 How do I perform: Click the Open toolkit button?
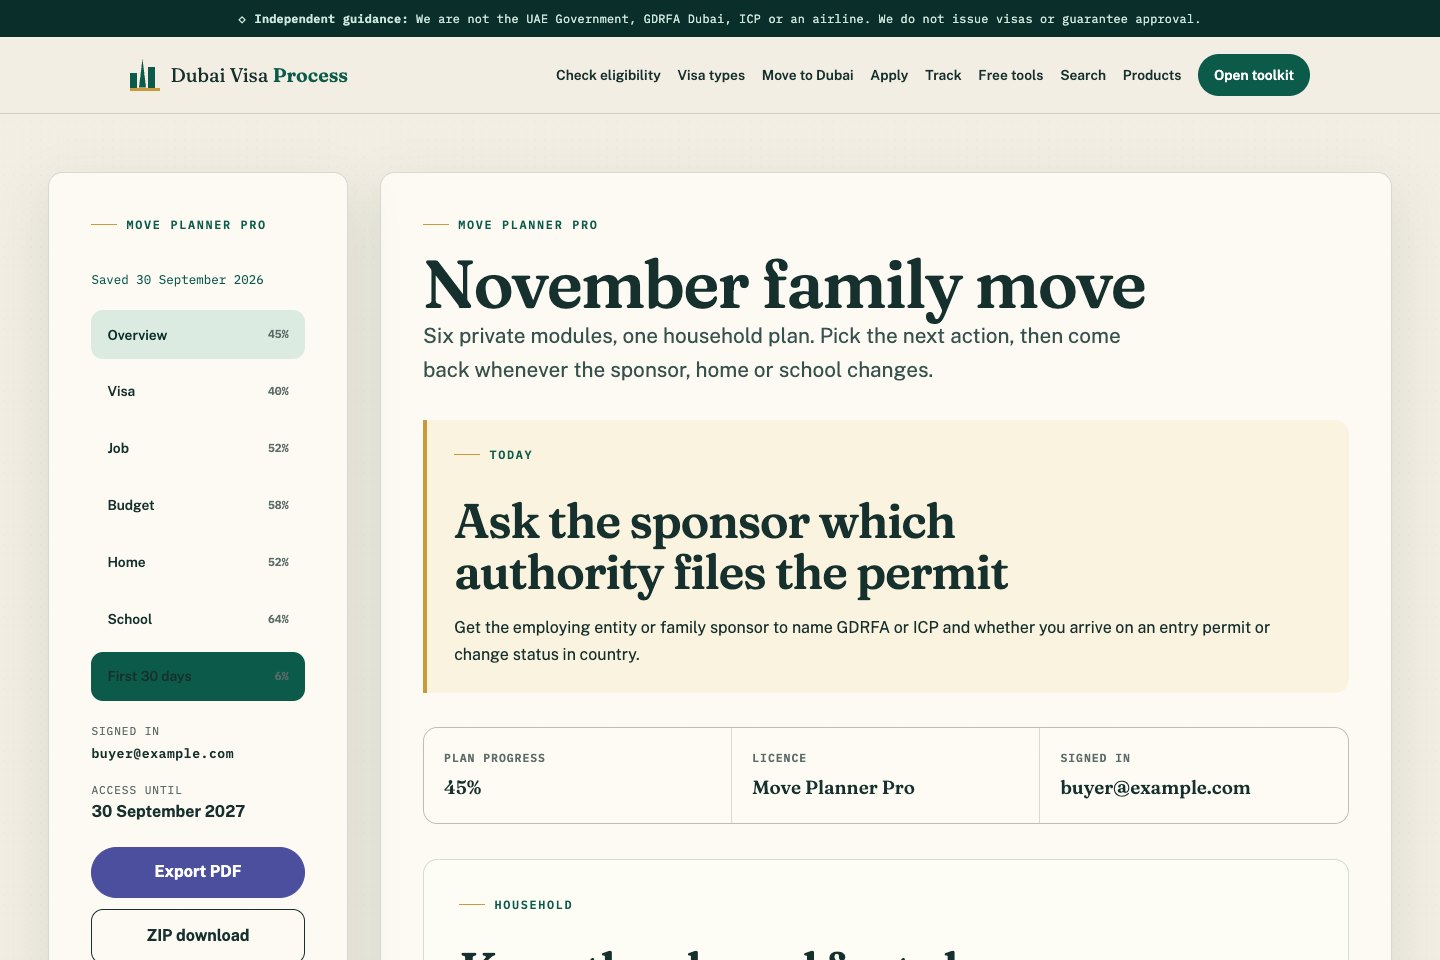point(1254,75)
